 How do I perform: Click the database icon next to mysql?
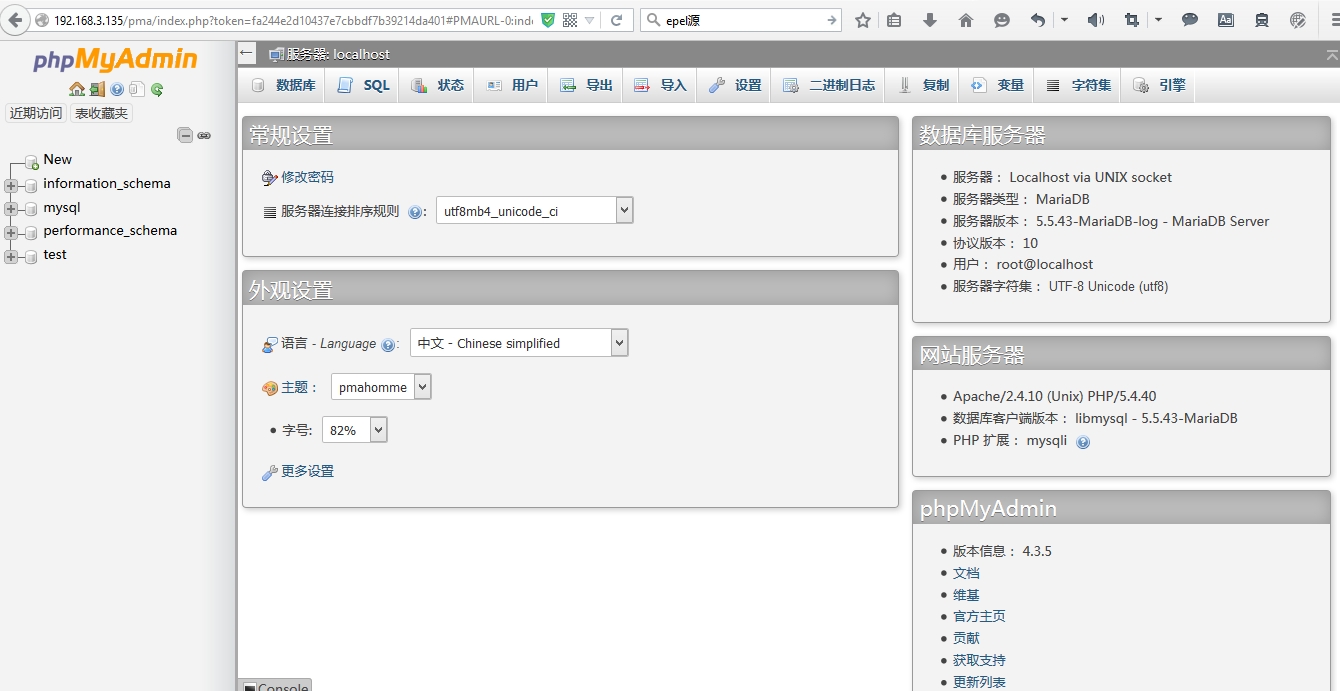point(32,209)
